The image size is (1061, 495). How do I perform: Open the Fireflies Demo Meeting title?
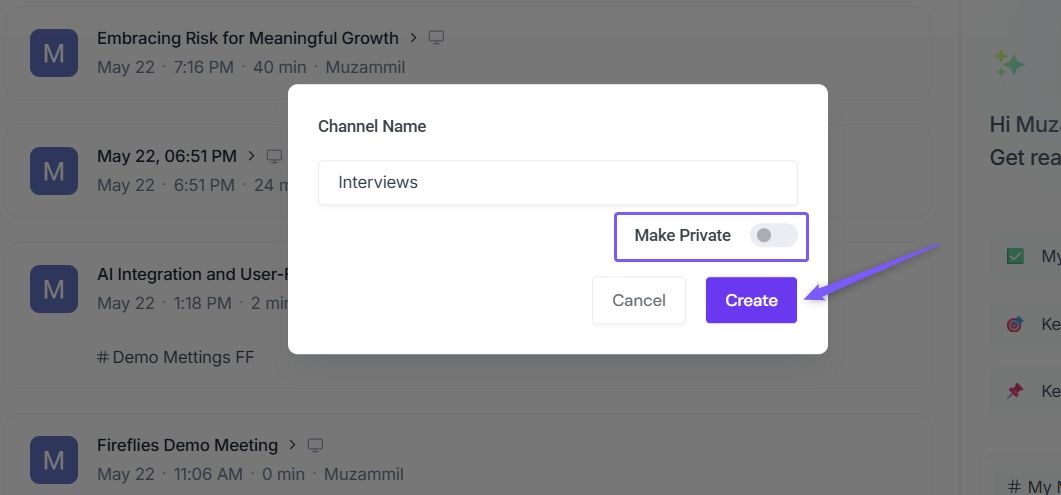click(x=187, y=445)
